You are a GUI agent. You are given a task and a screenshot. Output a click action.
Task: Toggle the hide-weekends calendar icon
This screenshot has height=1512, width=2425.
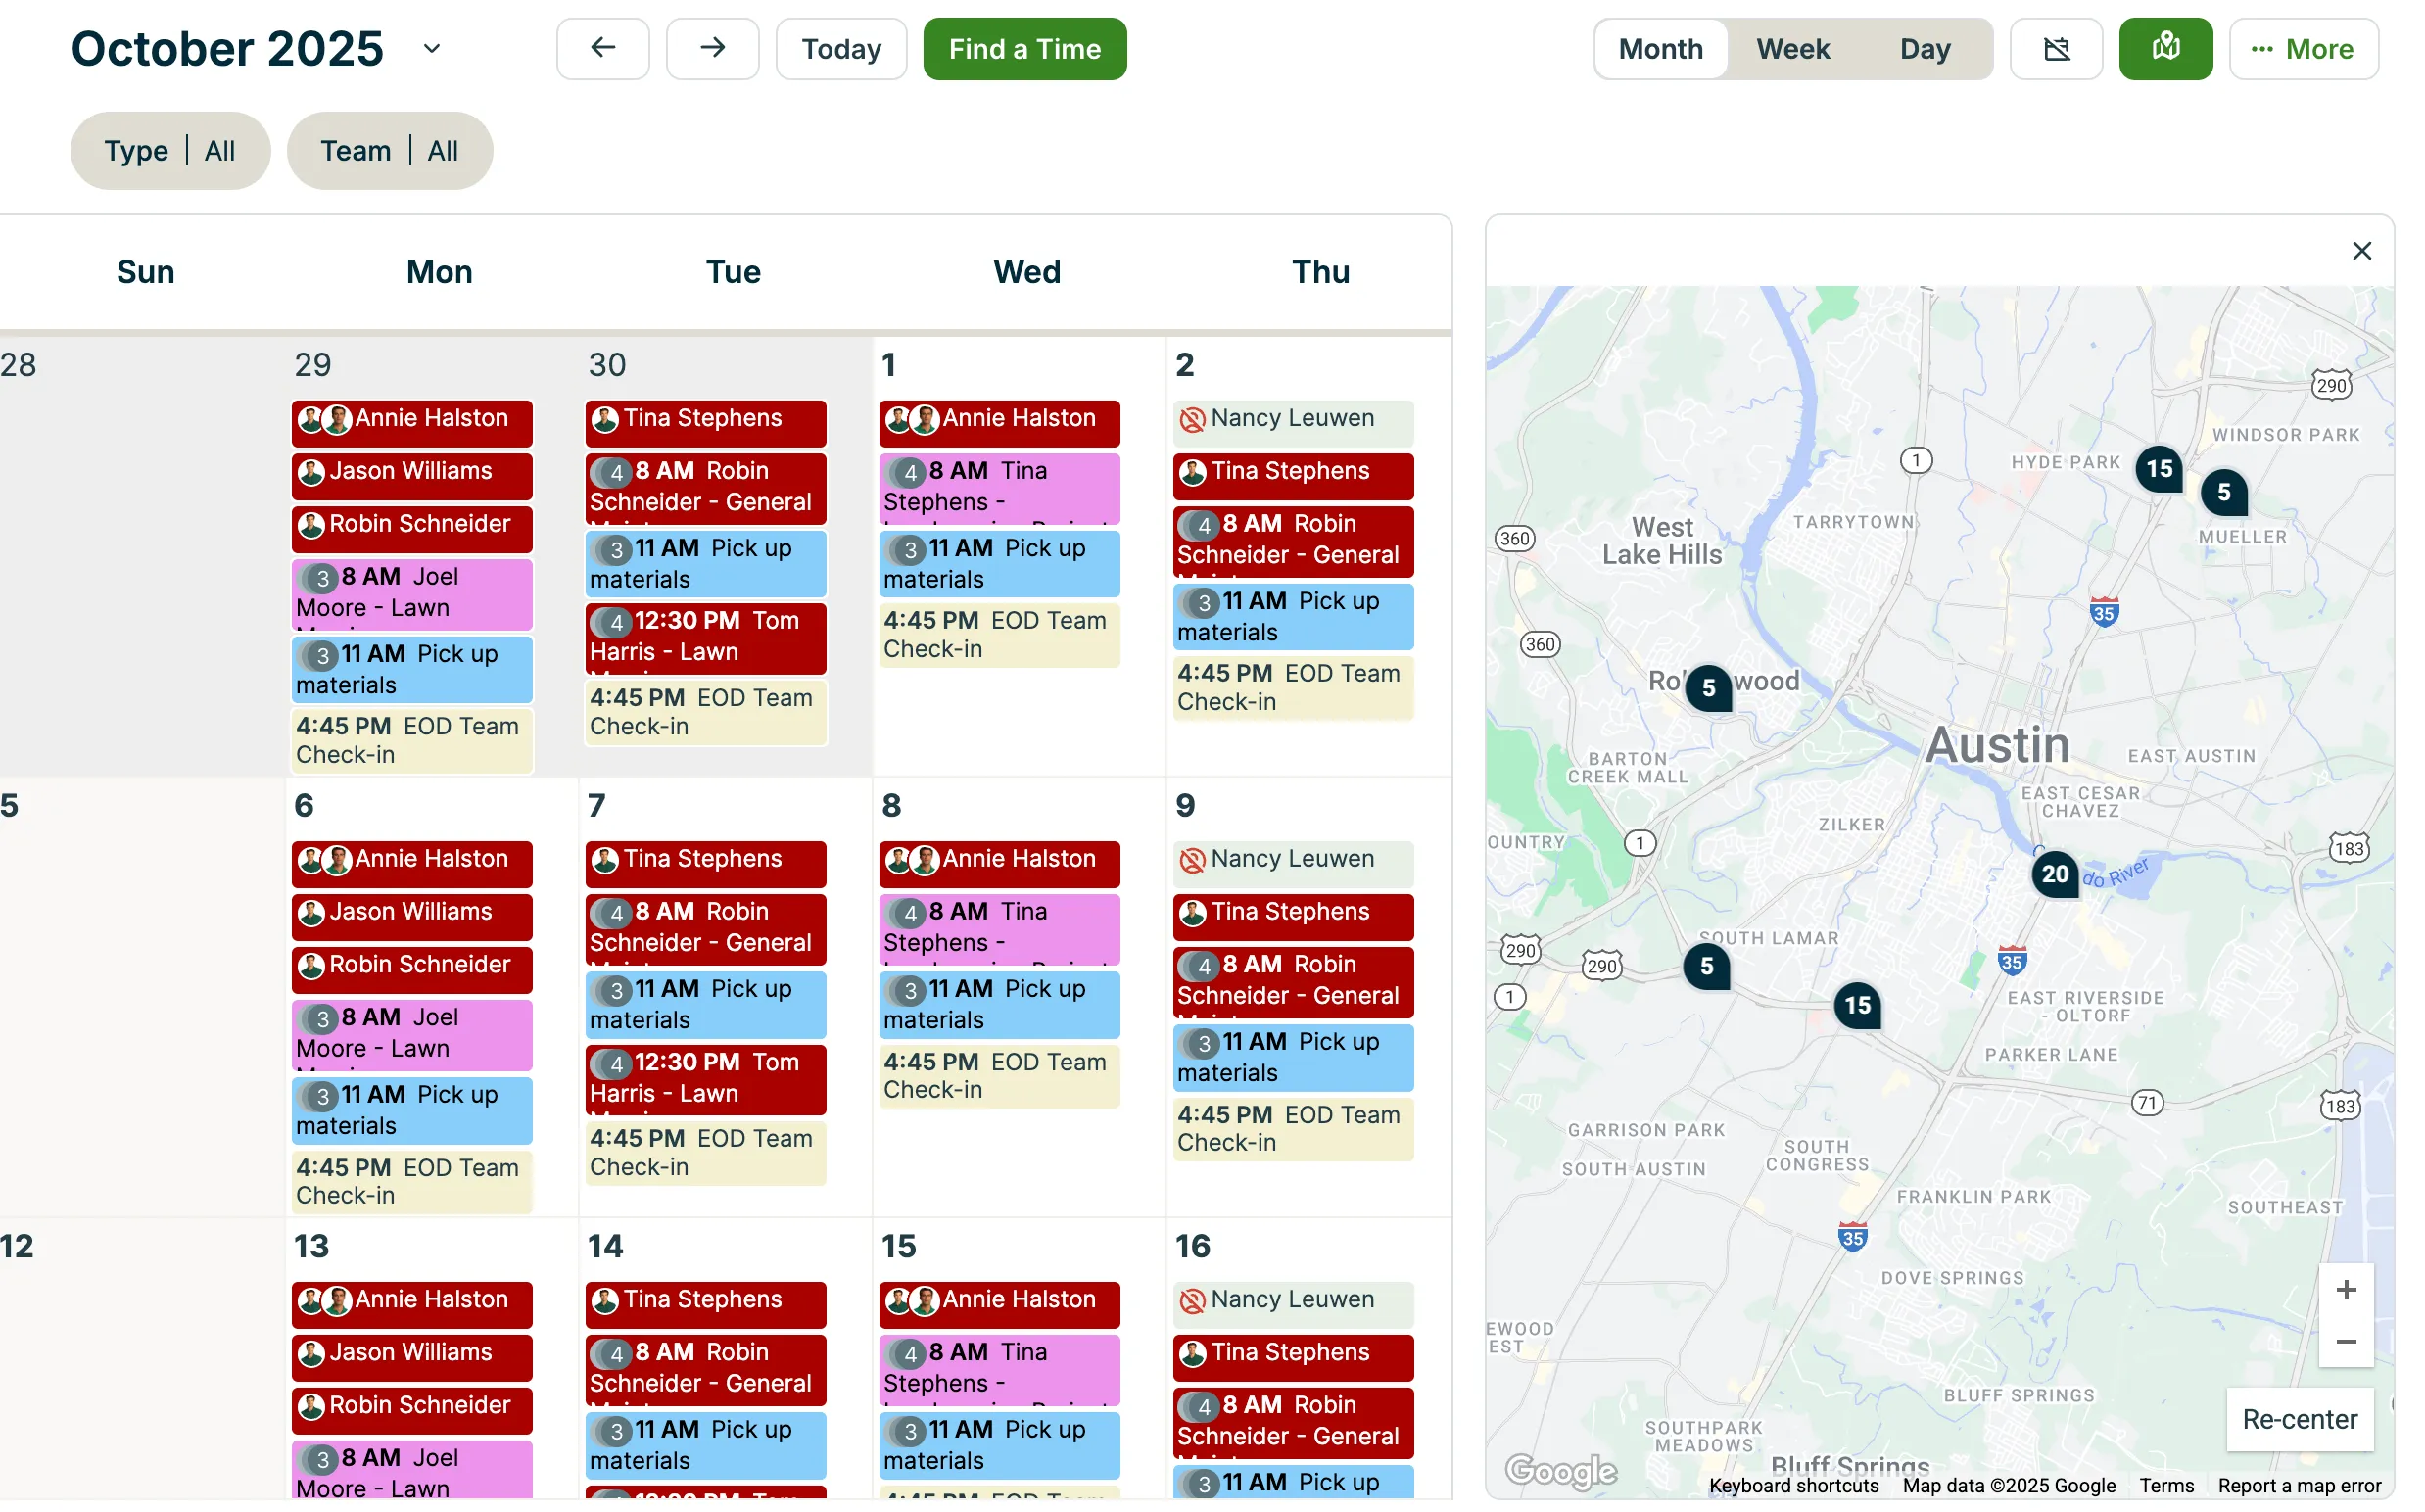click(2055, 48)
